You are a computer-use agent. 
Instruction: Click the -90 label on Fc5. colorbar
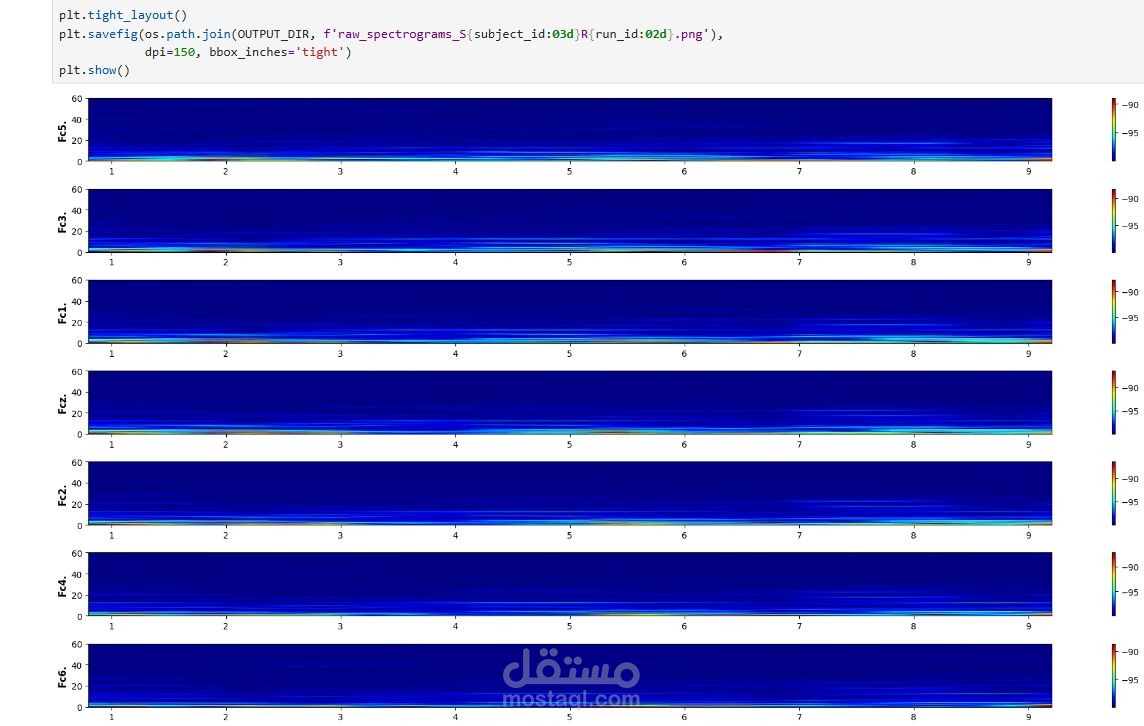1130,105
